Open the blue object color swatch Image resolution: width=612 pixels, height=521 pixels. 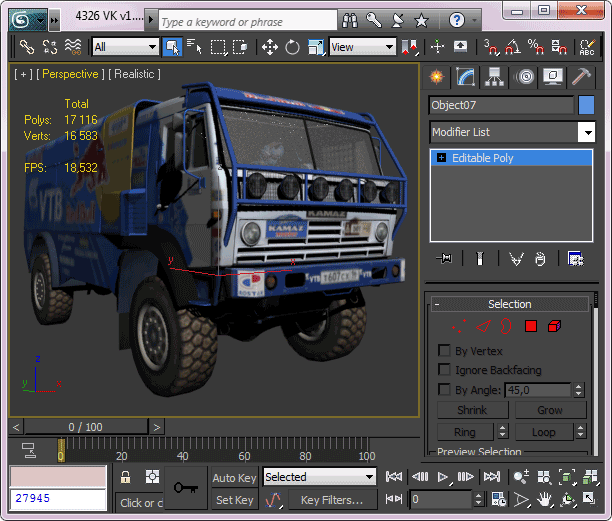586,105
